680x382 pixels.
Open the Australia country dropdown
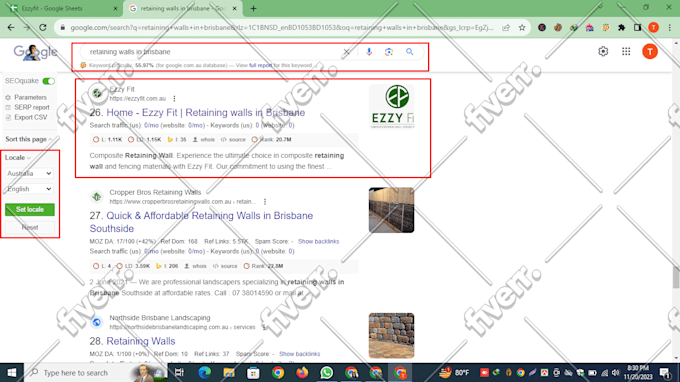pyautogui.click(x=29, y=173)
